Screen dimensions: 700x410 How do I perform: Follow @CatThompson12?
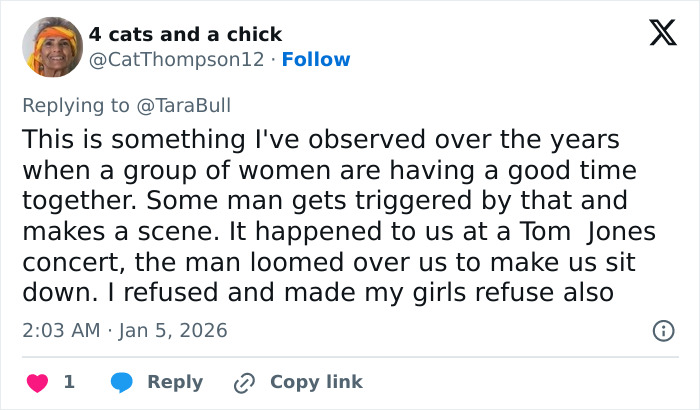click(x=316, y=60)
